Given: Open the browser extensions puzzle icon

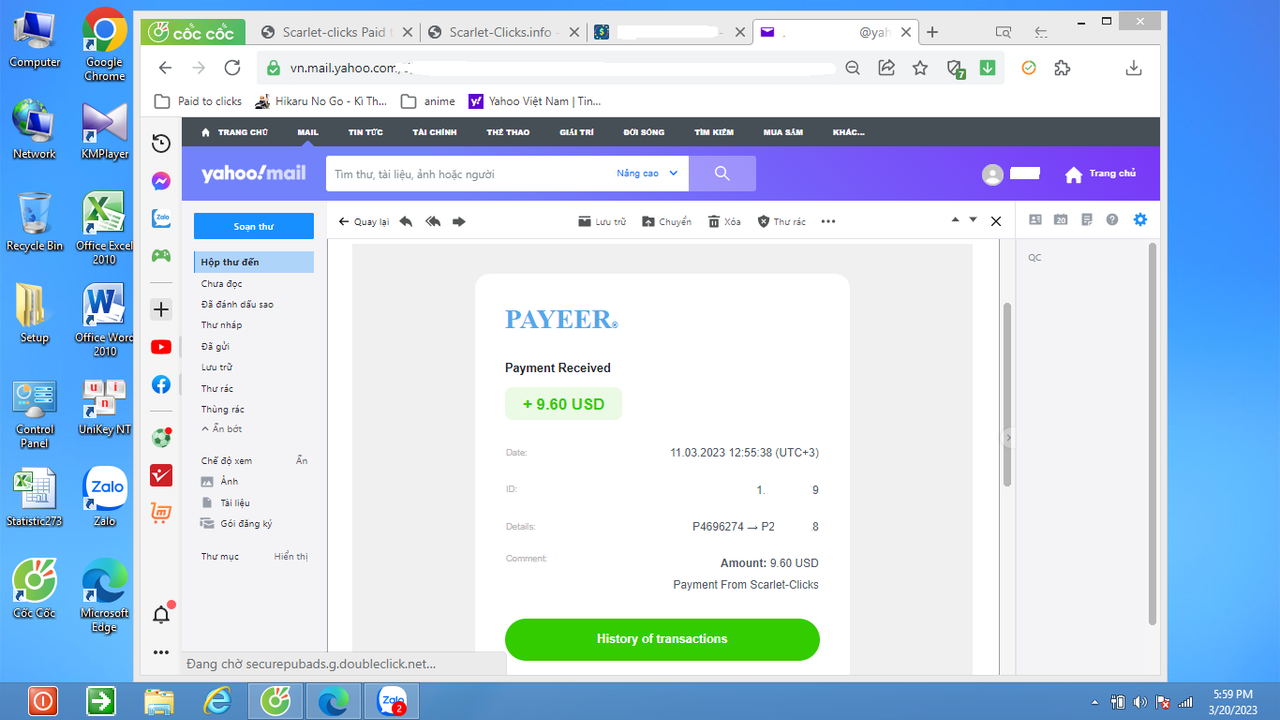Looking at the screenshot, I should pyautogui.click(x=1062, y=68).
